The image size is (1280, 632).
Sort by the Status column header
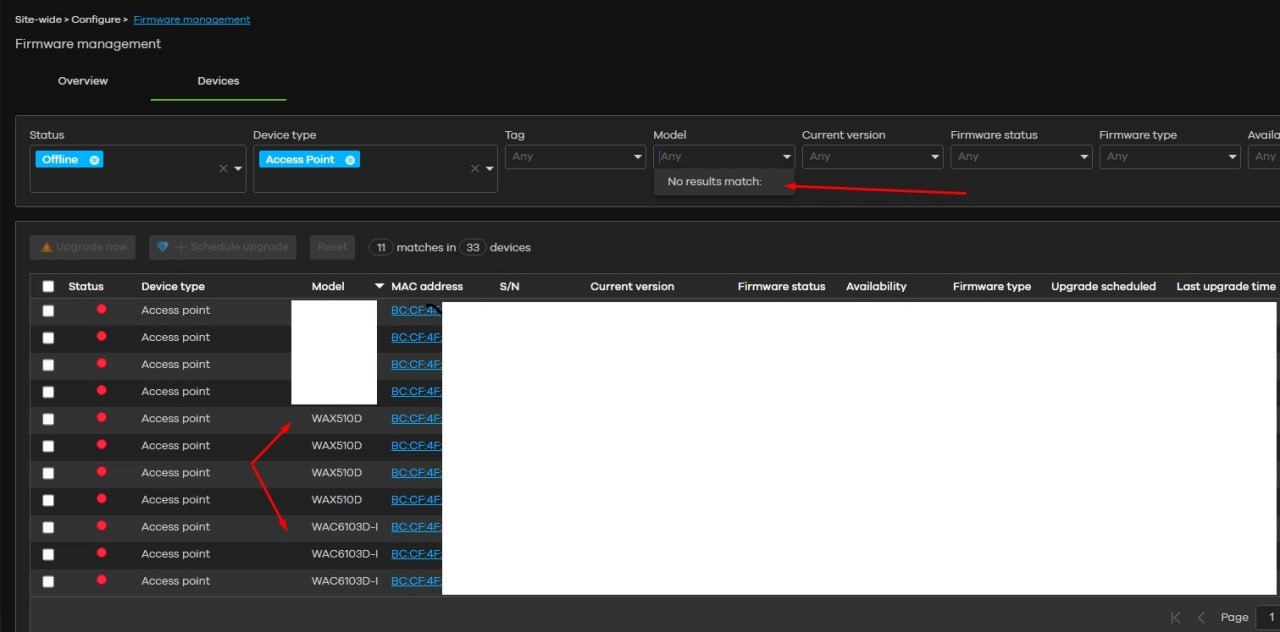86,286
